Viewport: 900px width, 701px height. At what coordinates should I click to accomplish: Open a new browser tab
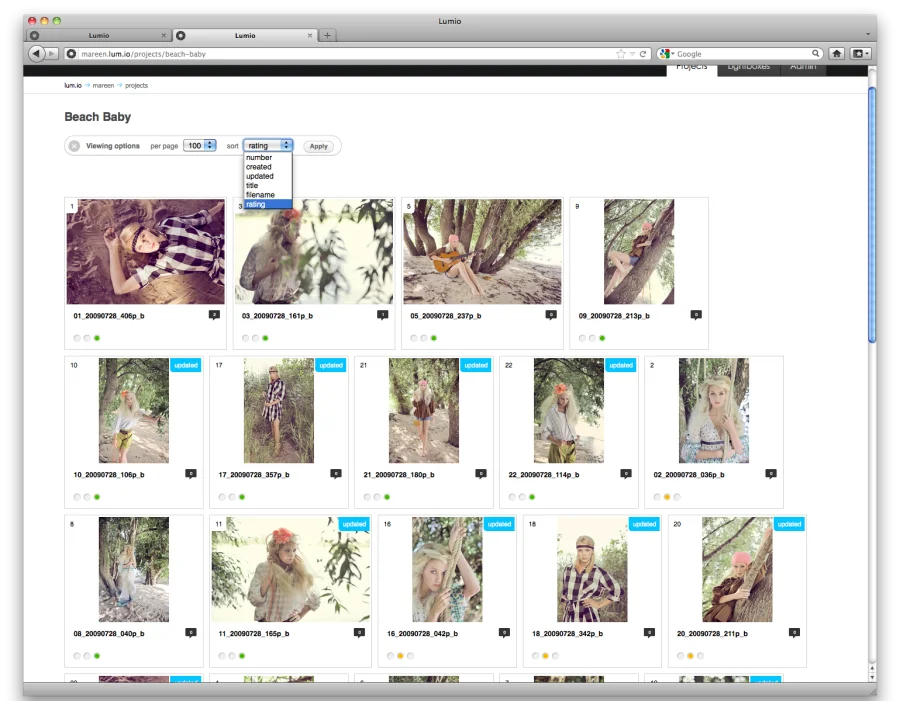[327, 35]
